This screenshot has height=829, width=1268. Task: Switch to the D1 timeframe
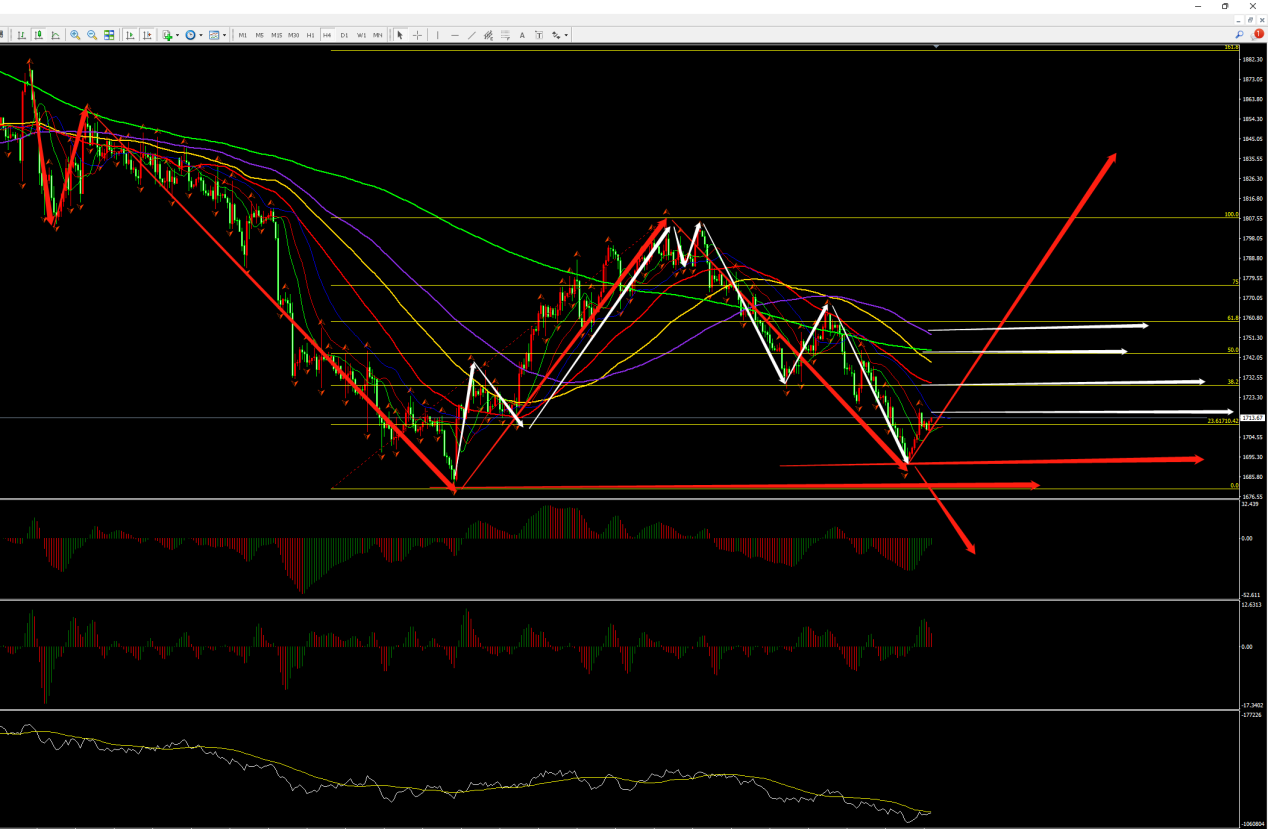(344, 35)
